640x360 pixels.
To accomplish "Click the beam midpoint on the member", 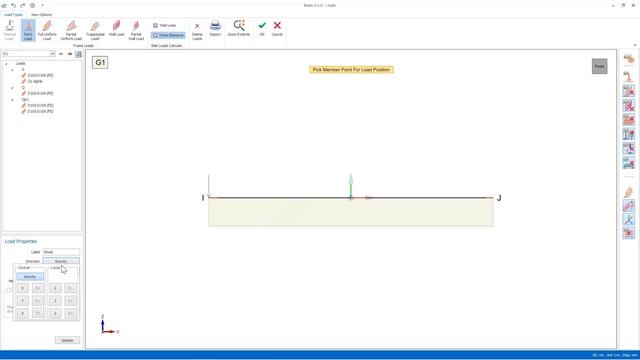I will coord(351,198).
